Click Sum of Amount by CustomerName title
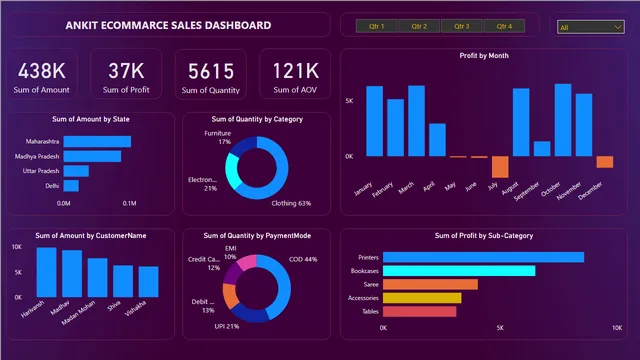This screenshot has height=360, width=640. click(x=91, y=236)
